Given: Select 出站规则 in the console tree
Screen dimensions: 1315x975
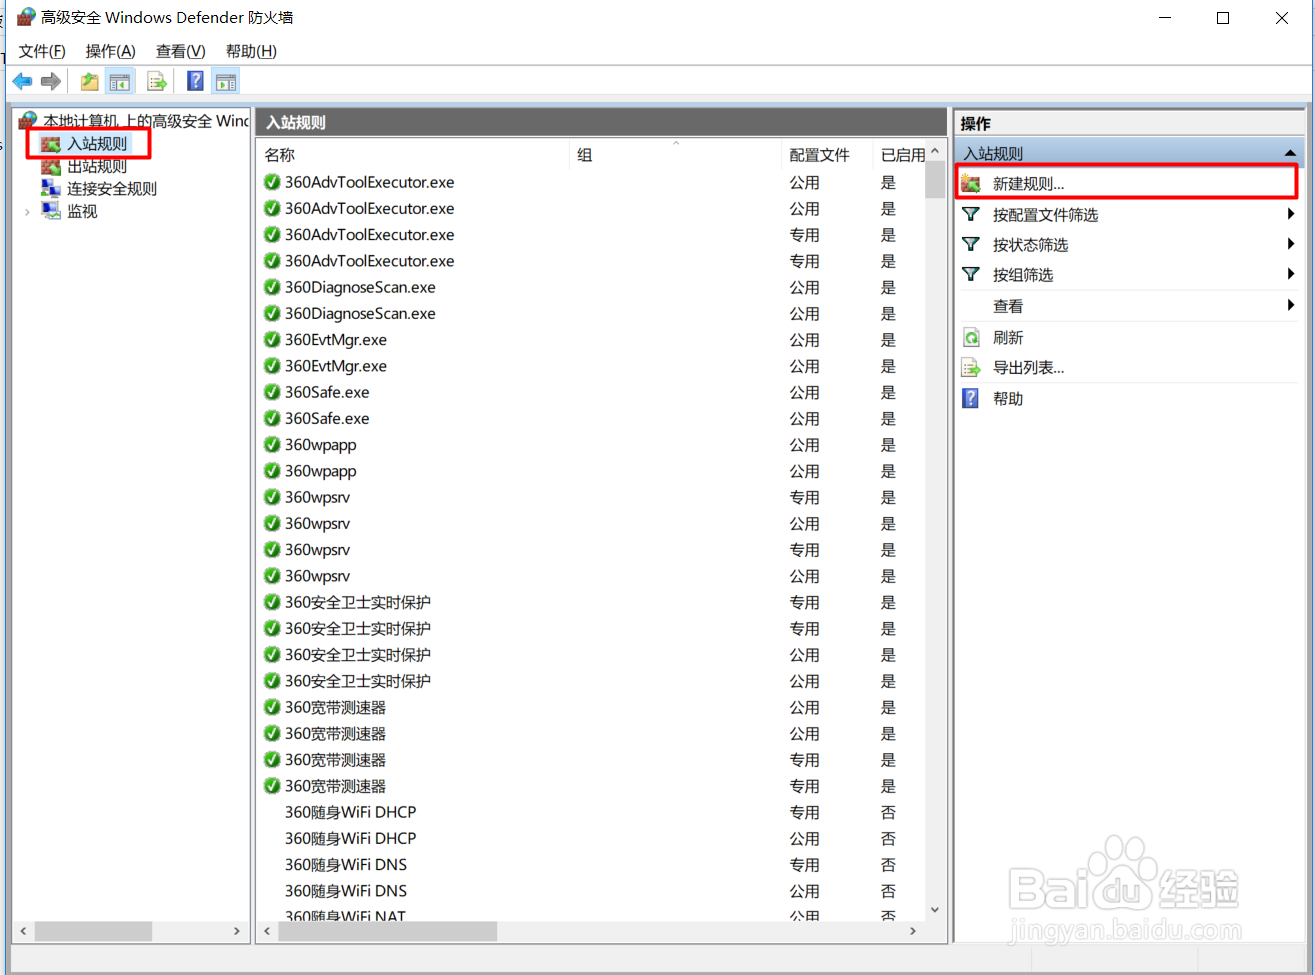Looking at the screenshot, I should [97, 166].
